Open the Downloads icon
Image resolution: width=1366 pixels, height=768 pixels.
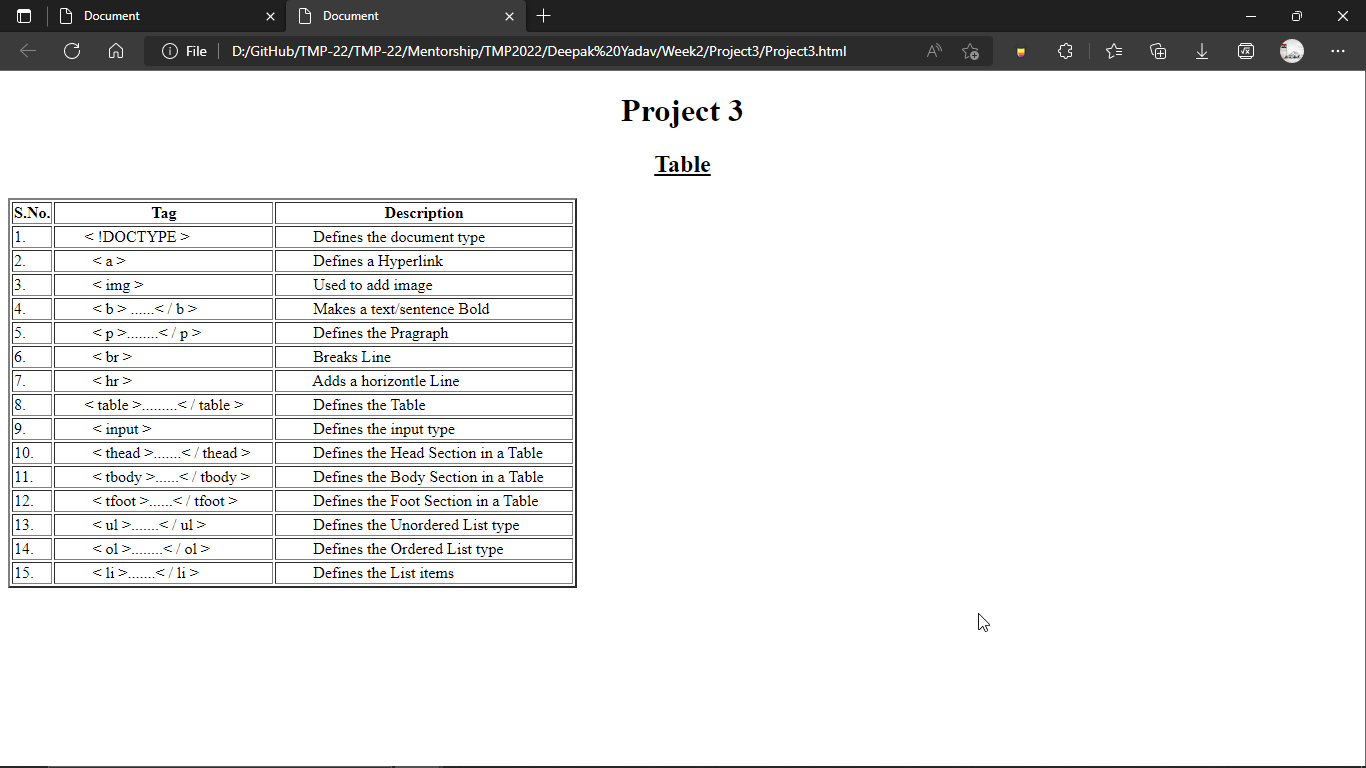tap(1202, 51)
